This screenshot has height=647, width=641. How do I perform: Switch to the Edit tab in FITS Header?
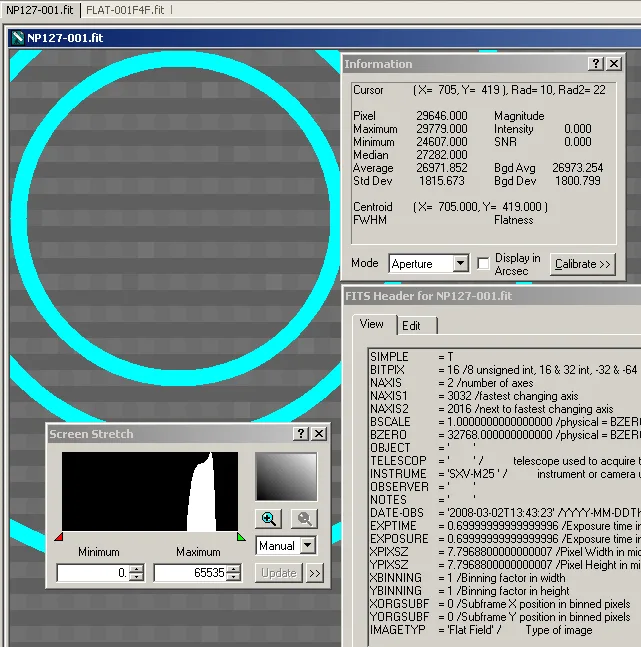point(411,326)
